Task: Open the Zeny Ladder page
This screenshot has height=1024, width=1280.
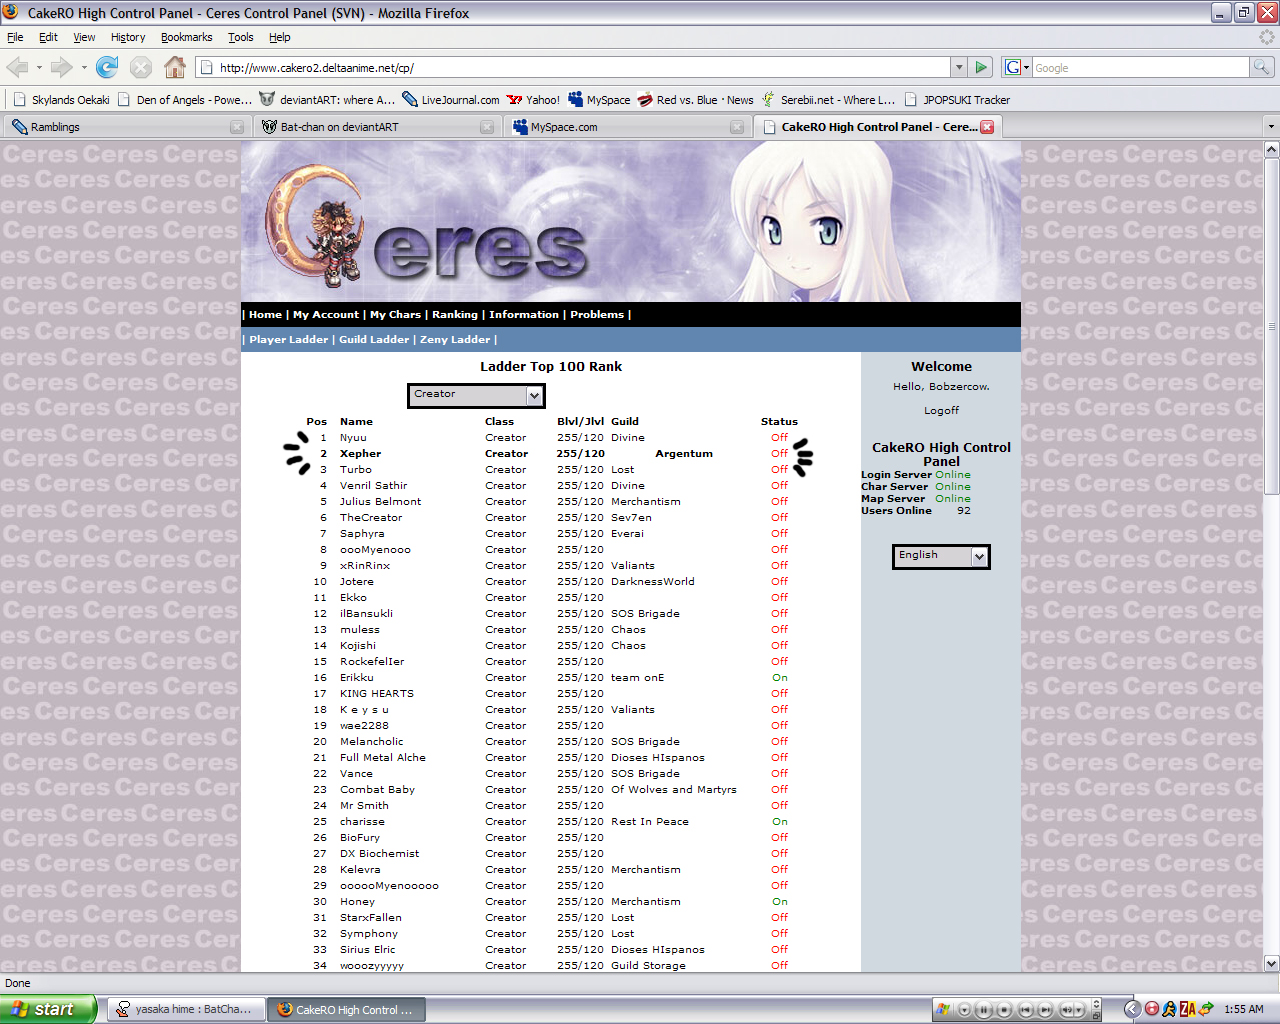Action: (455, 340)
